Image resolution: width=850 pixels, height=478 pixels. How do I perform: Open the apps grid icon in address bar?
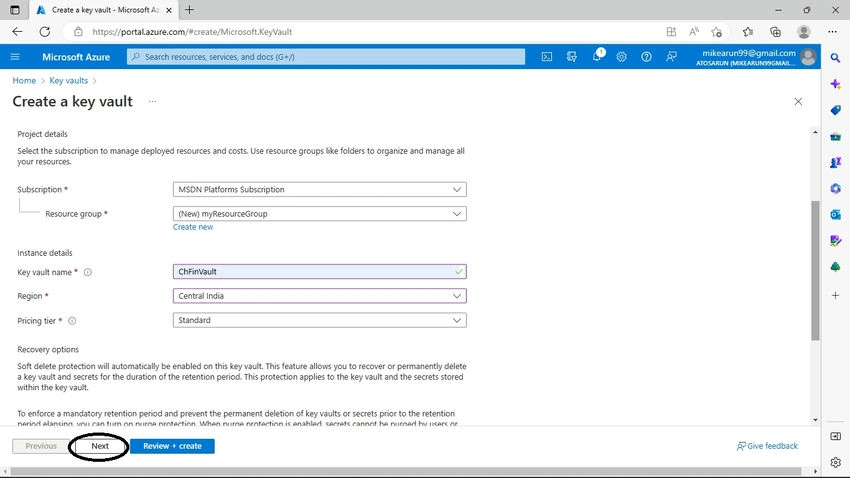click(671, 32)
